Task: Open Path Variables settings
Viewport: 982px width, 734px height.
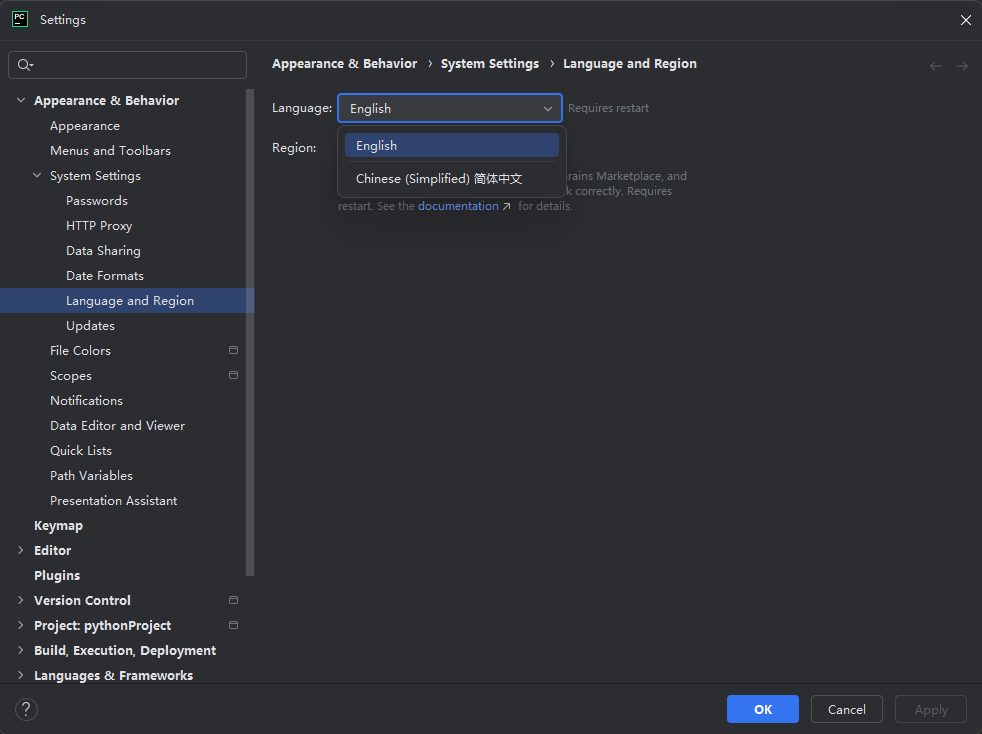Action: (x=91, y=476)
